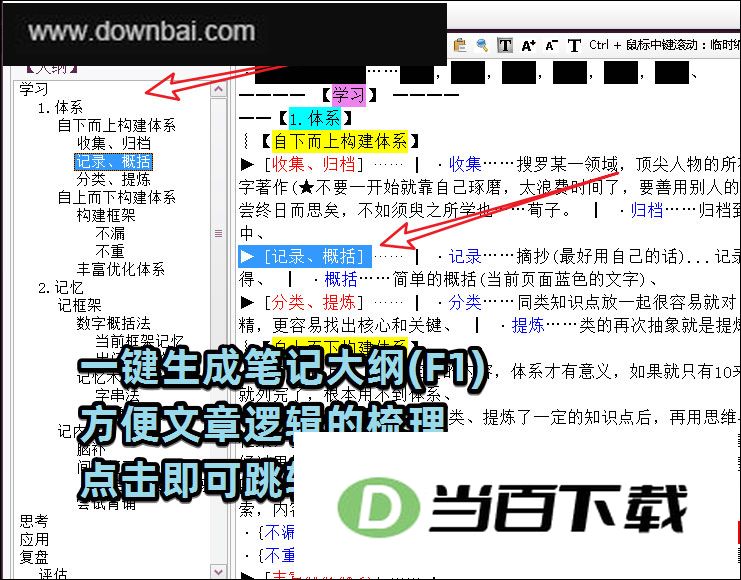Screen dimensions: 741x580
Task: Select 构建框架 outline node
Action: click(106, 215)
